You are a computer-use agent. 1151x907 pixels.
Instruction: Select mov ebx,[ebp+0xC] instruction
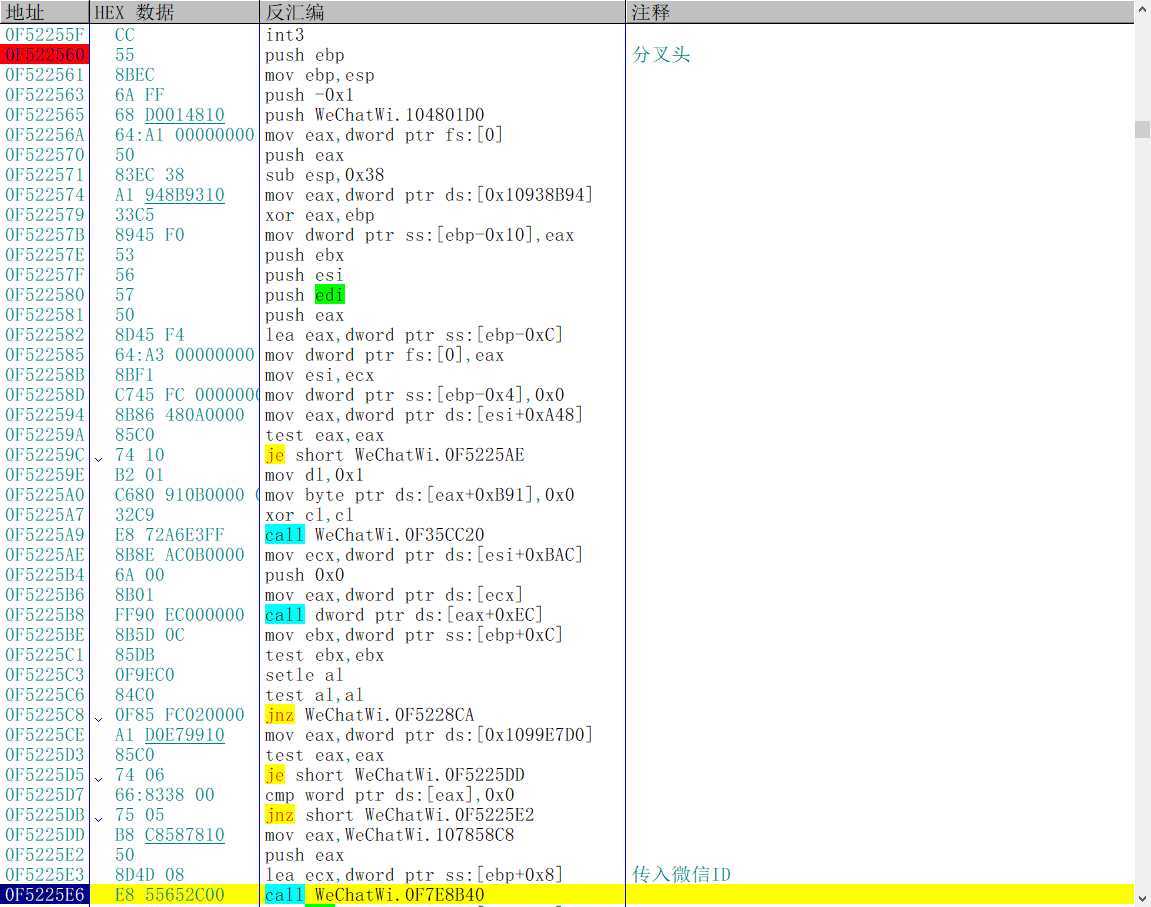[414, 635]
